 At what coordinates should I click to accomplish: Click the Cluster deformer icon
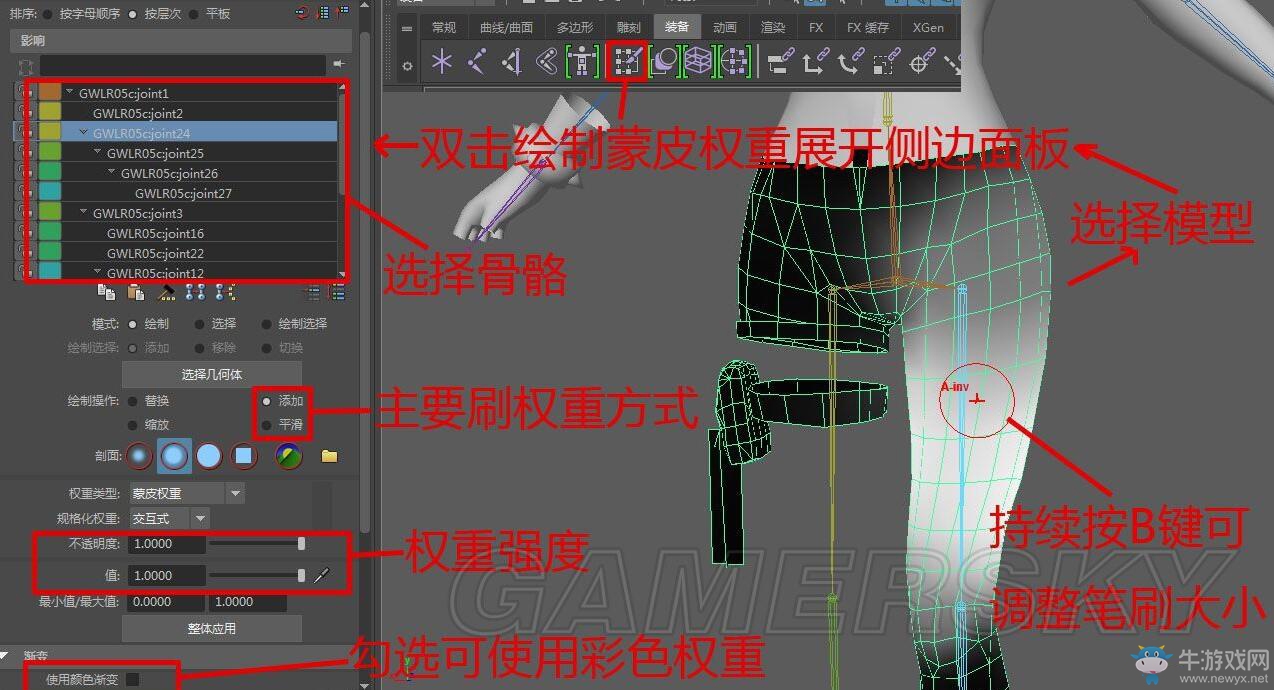734,62
